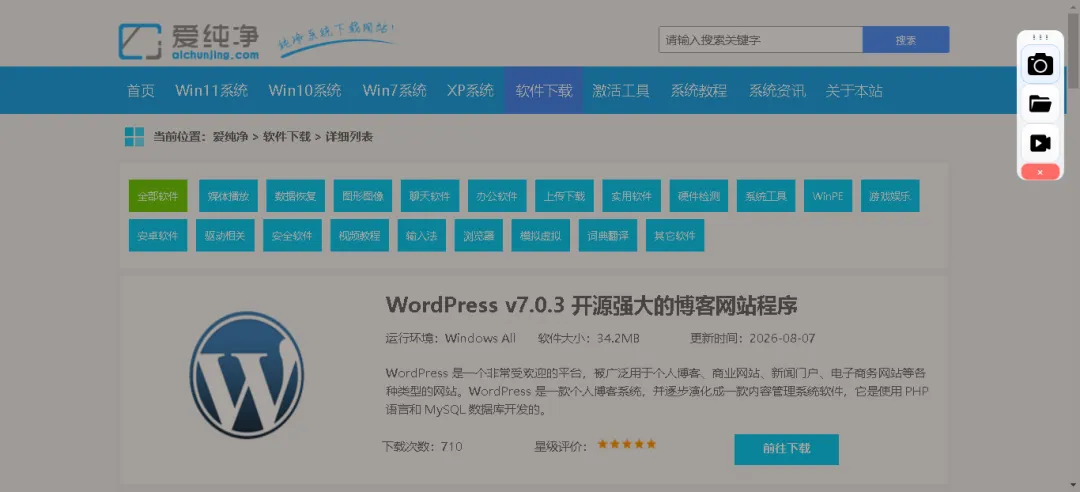1080x492 pixels.
Task: Filter by 办公软件 category
Action: coord(497,196)
